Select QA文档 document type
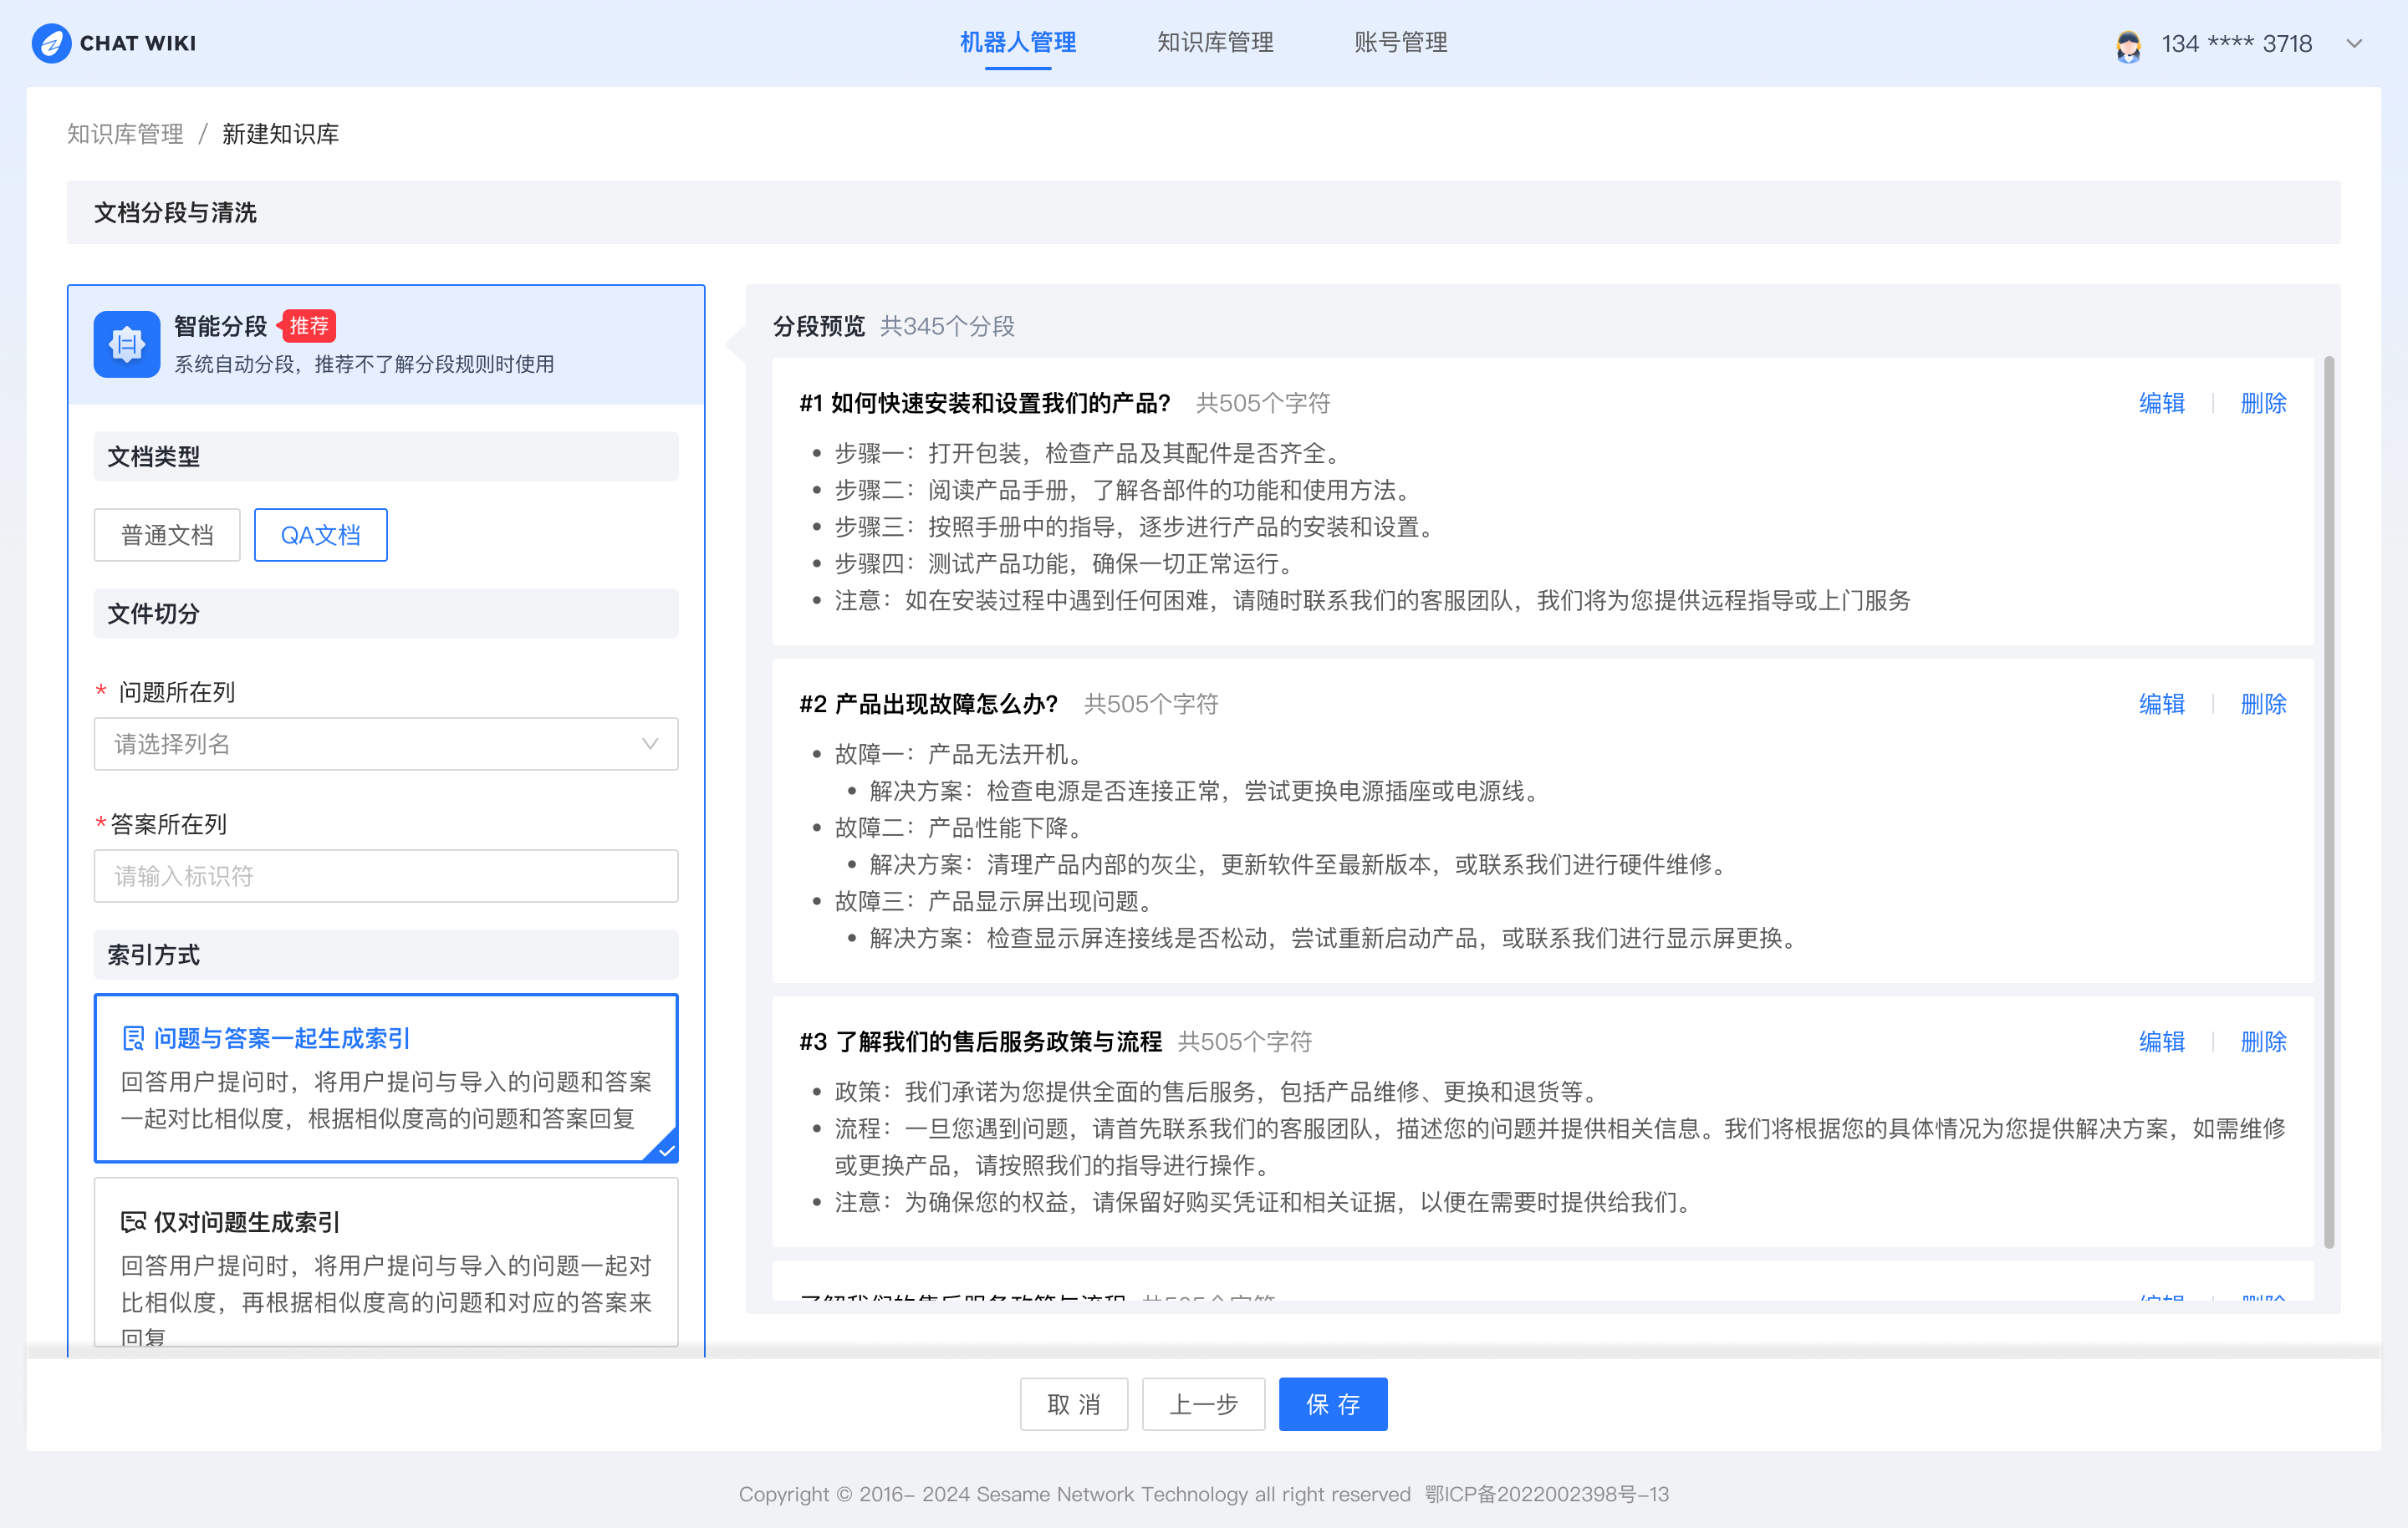 [x=320, y=535]
